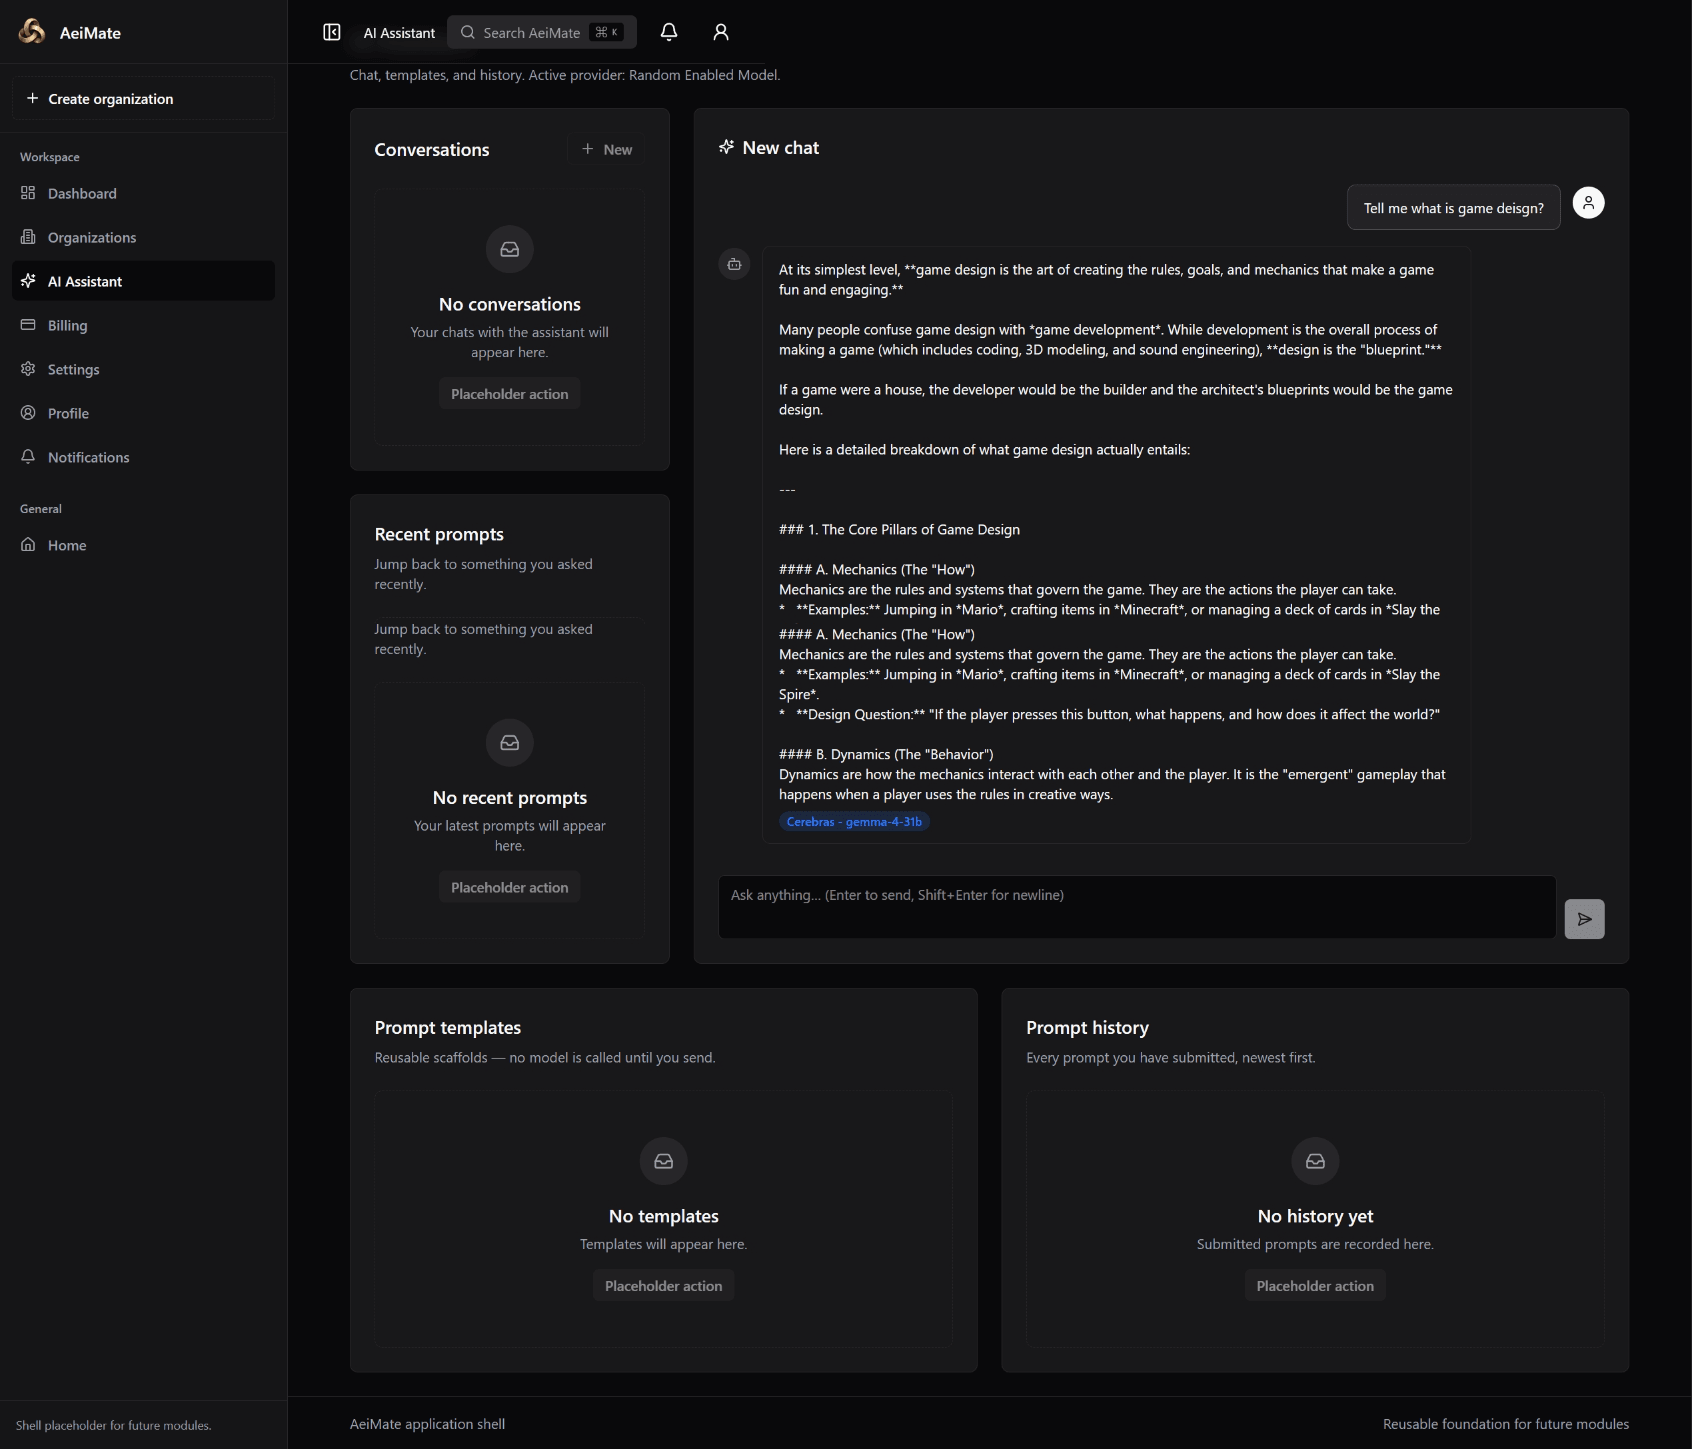Open the AI Assistant sidebar item
The width and height of the screenshot is (1692, 1449).
pos(143,281)
